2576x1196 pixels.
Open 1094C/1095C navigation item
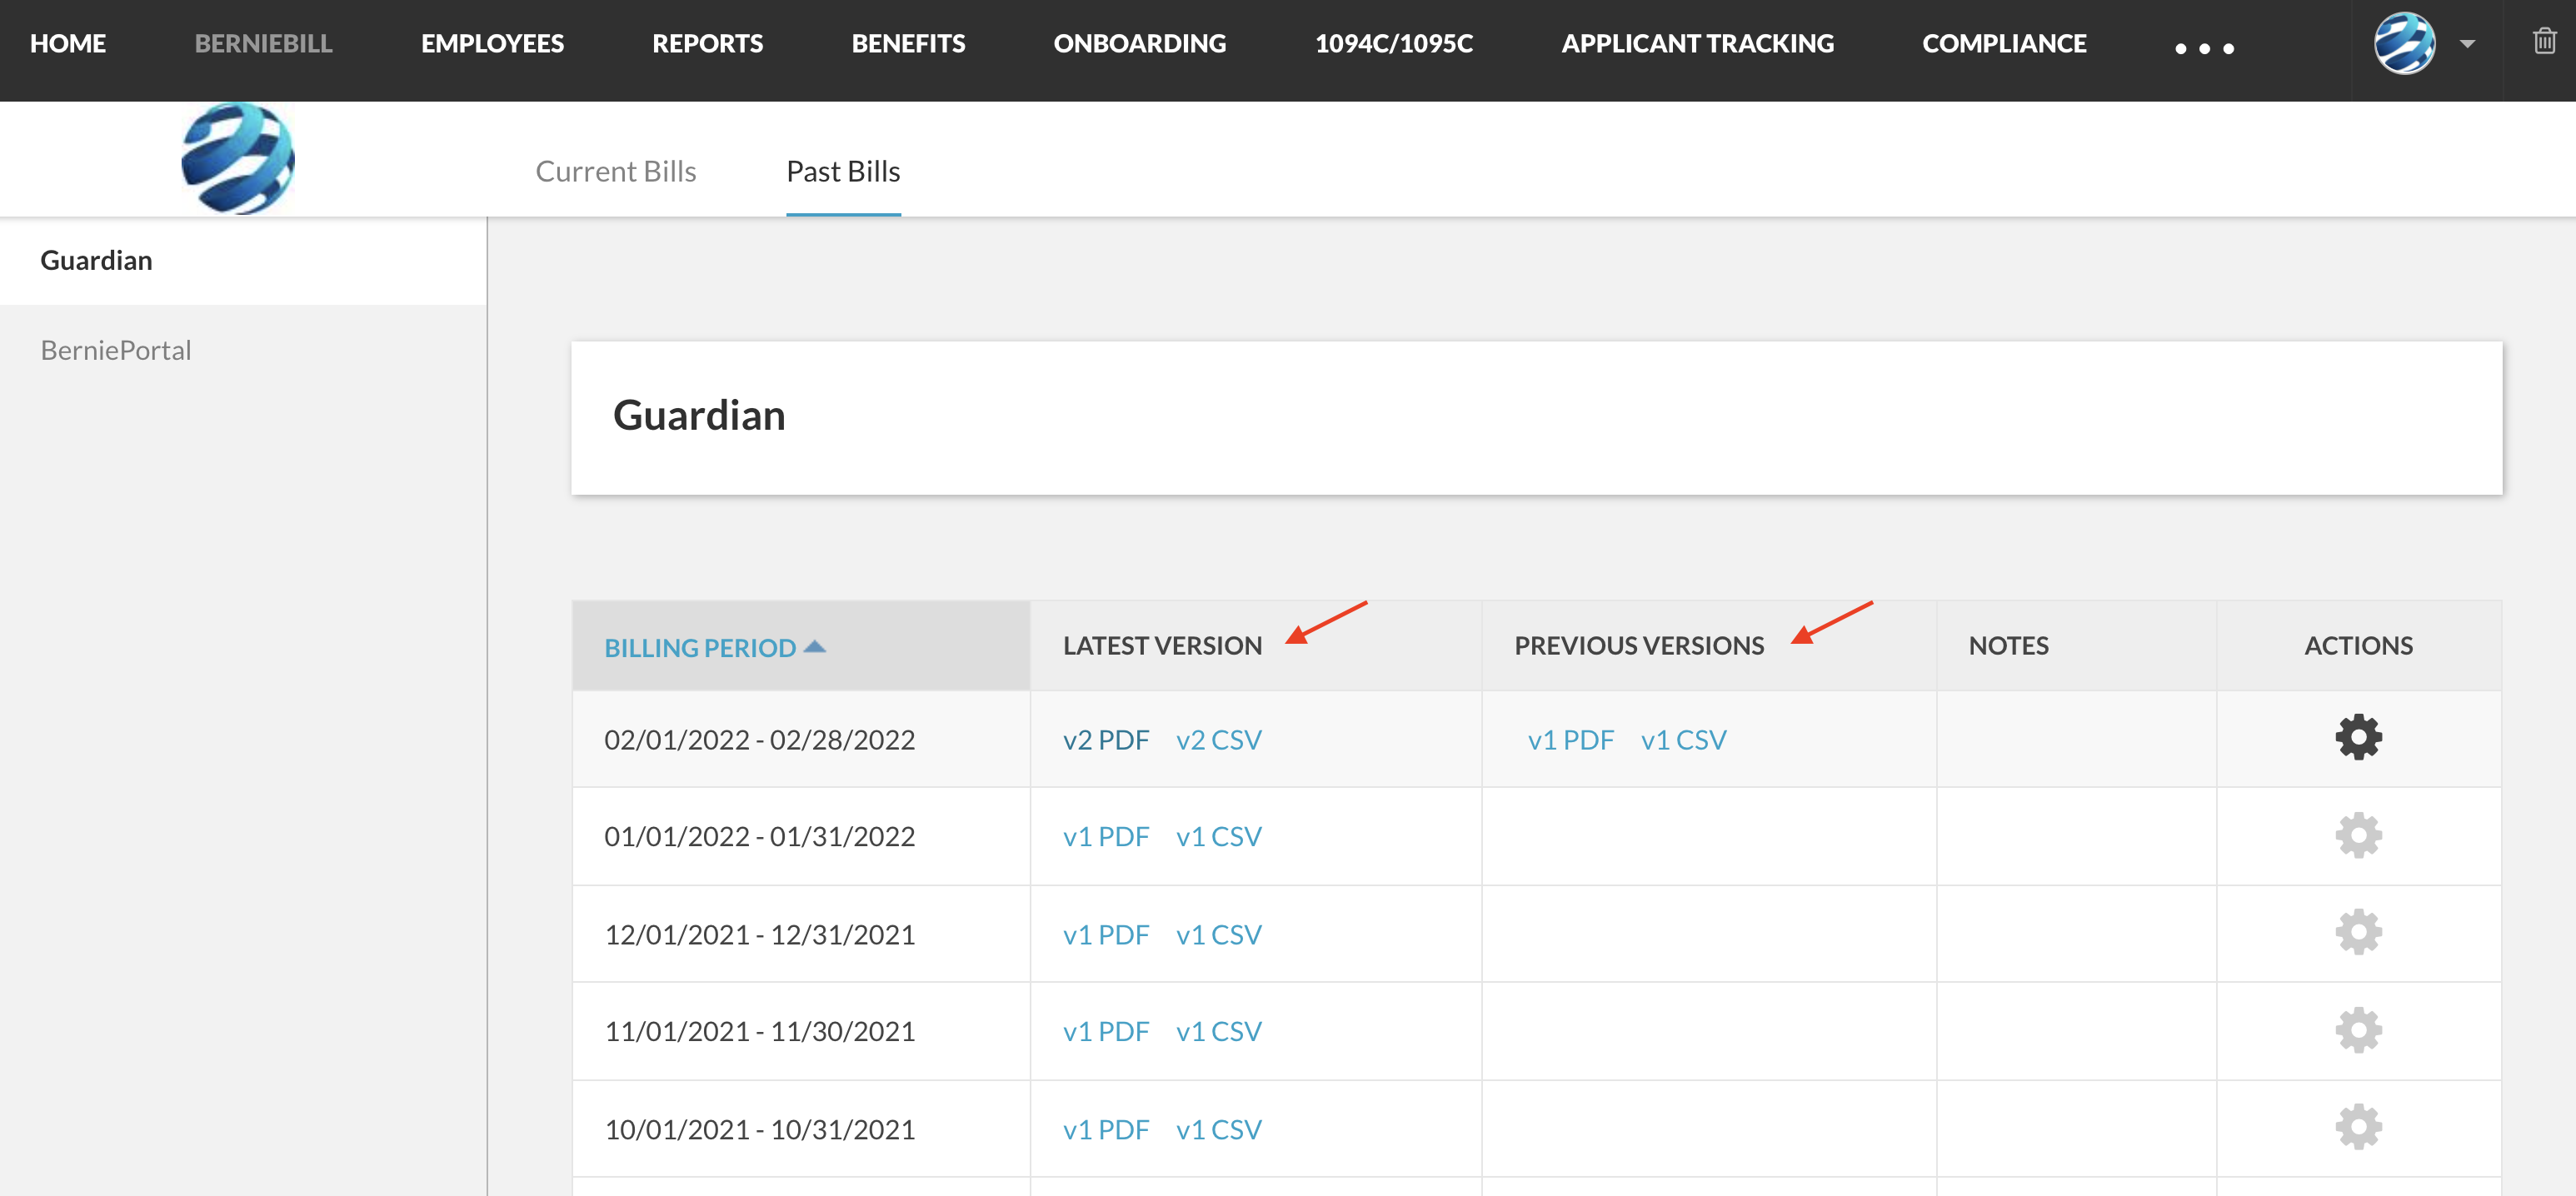(1393, 43)
